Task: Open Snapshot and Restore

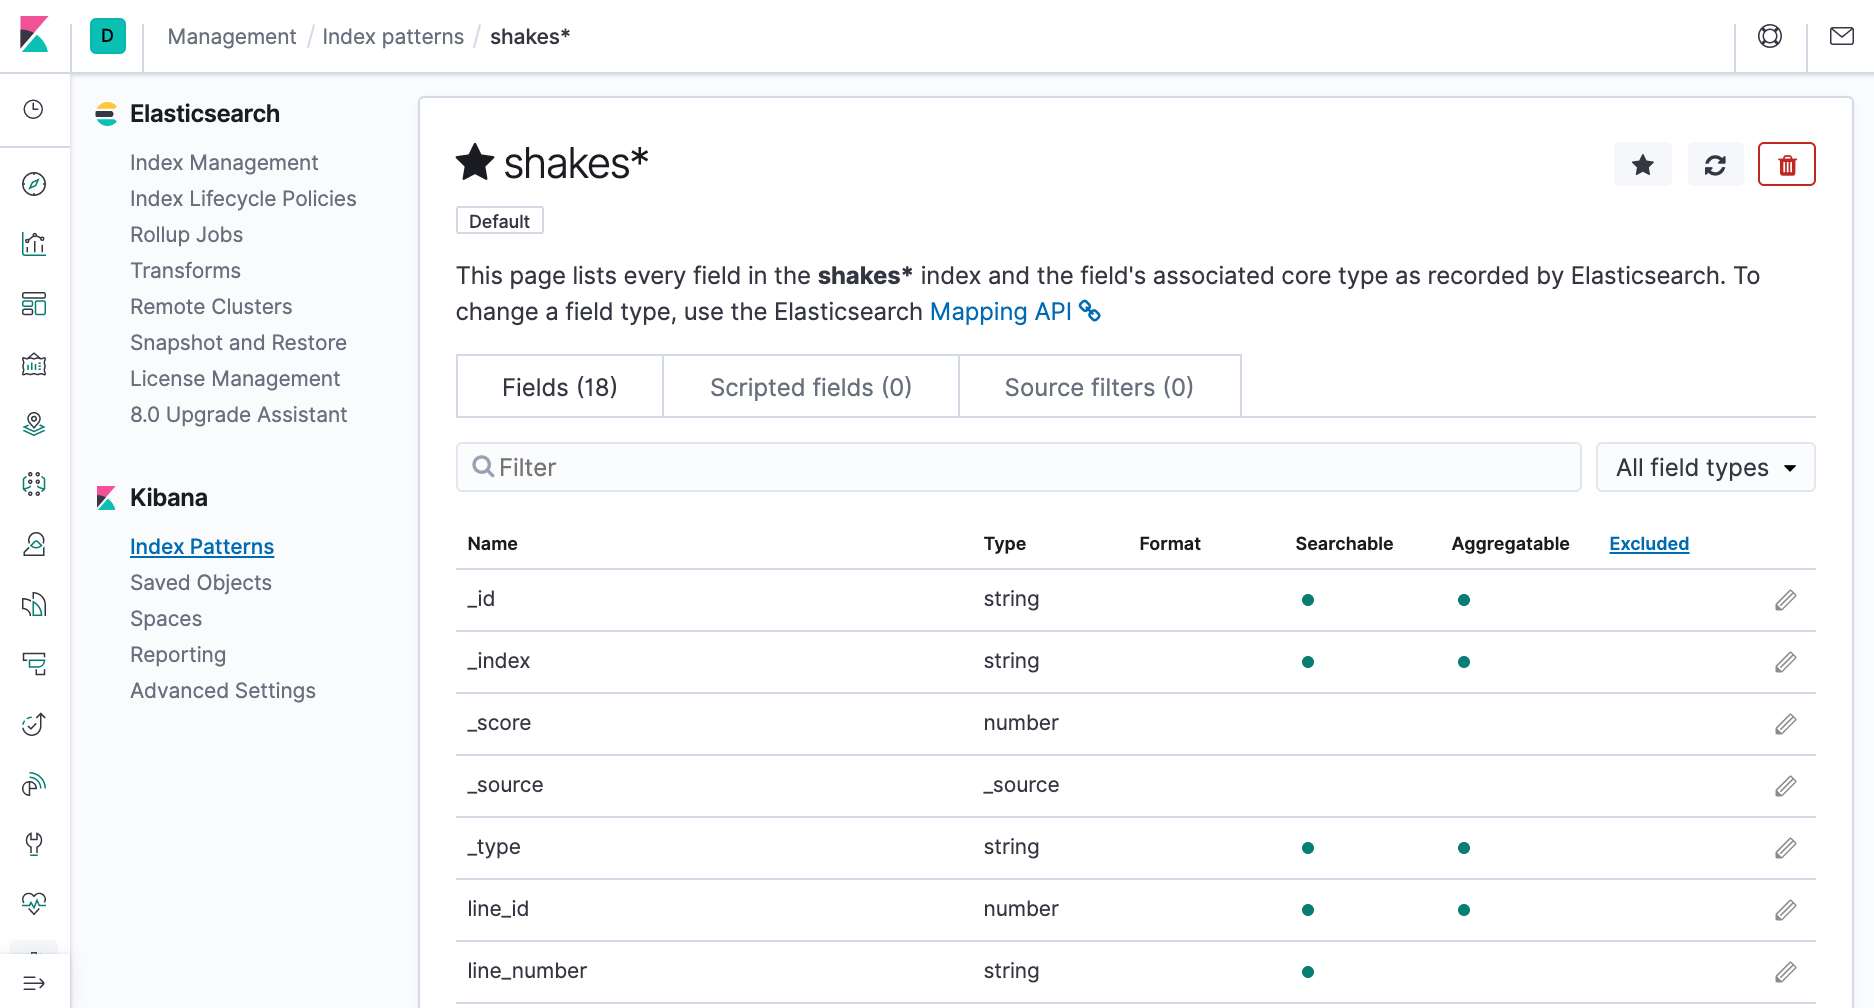Action: point(238,343)
